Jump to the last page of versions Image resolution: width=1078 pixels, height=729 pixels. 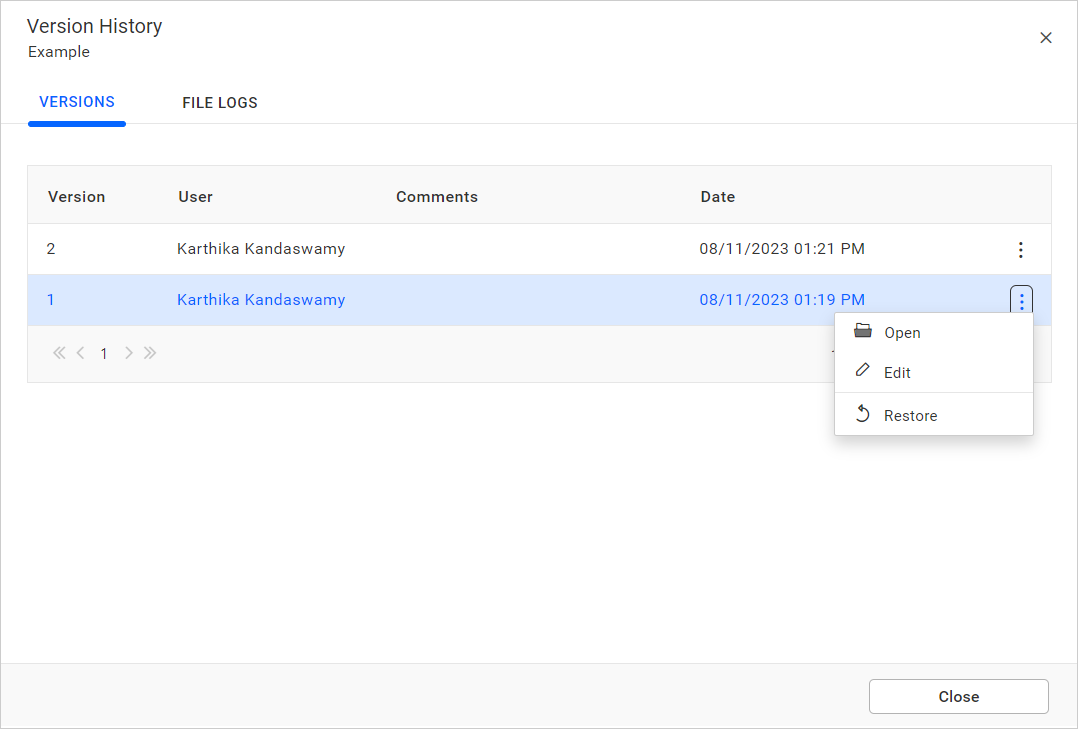150,353
